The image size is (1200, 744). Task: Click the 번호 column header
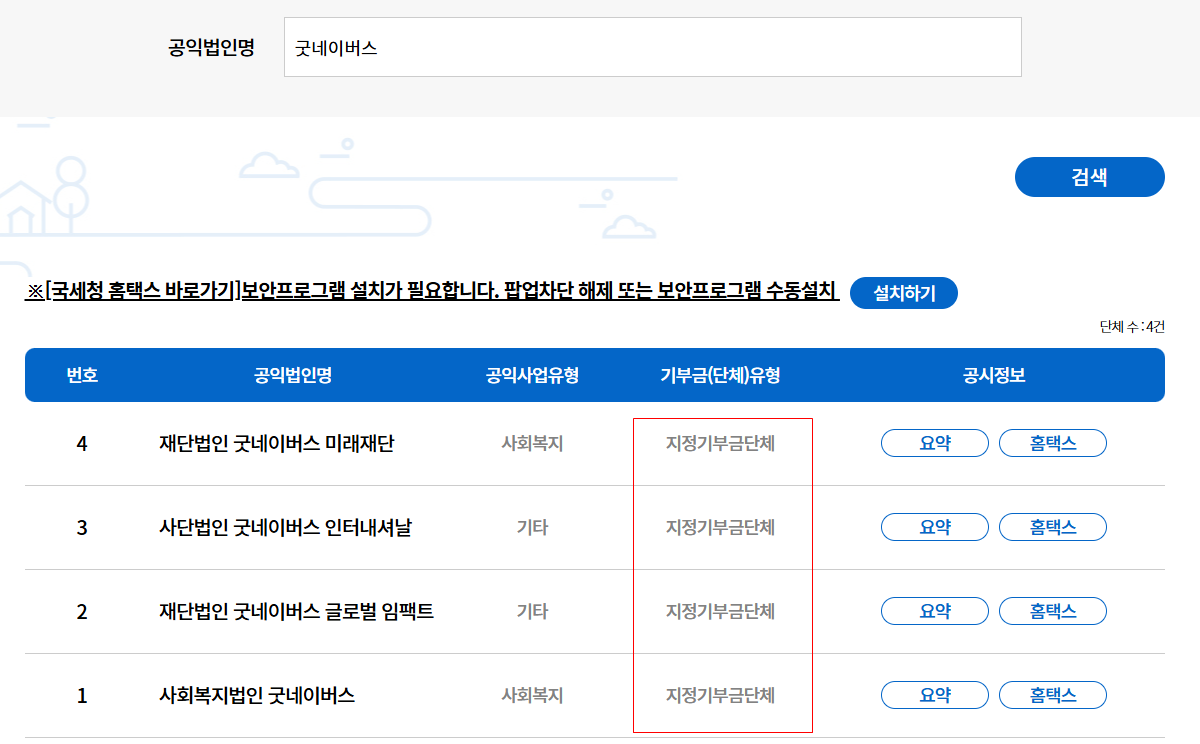[82, 375]
